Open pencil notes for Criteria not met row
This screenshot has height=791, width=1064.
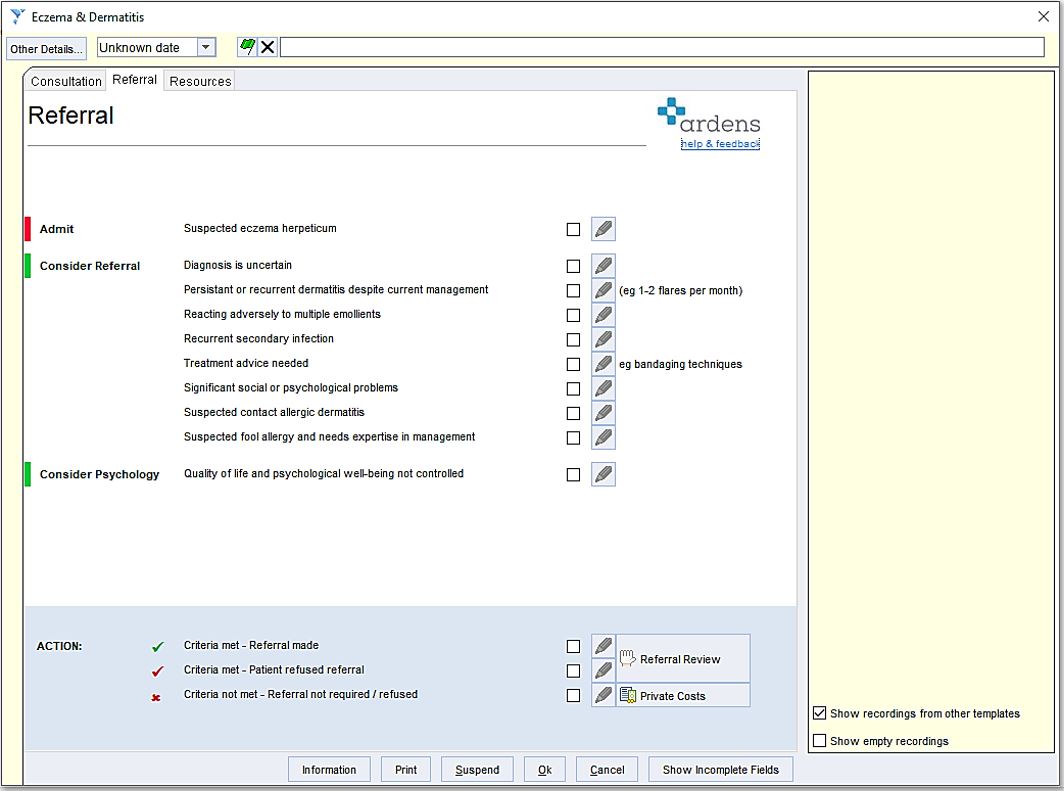point(603,695)
